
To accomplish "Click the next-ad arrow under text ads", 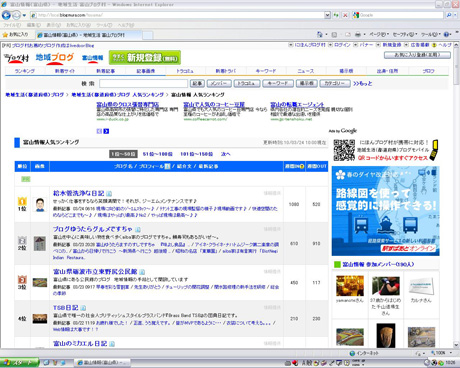I will (x=106, y=131).
